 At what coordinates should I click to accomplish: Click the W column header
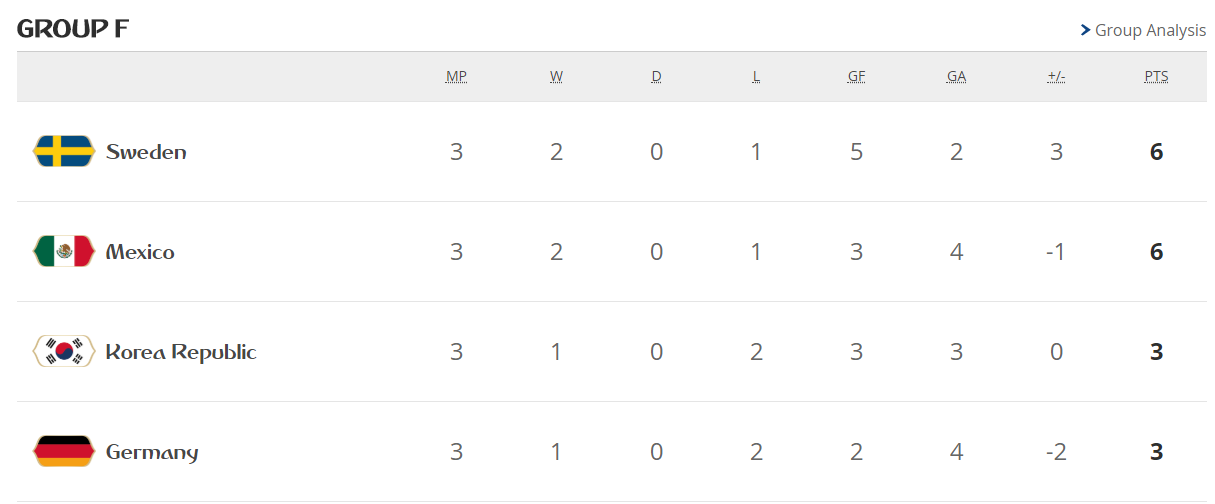pos(556,77)
